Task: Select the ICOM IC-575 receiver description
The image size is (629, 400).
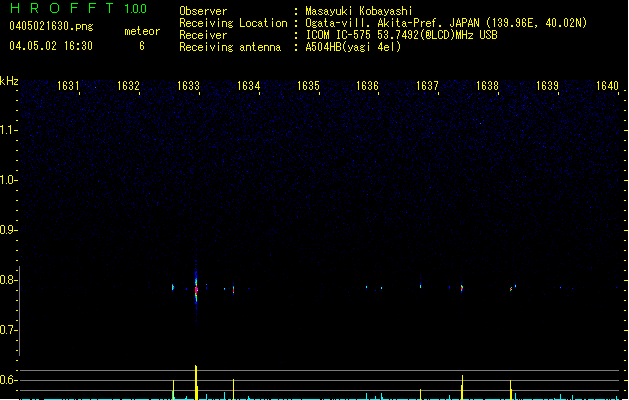Action: pos(401,35)
